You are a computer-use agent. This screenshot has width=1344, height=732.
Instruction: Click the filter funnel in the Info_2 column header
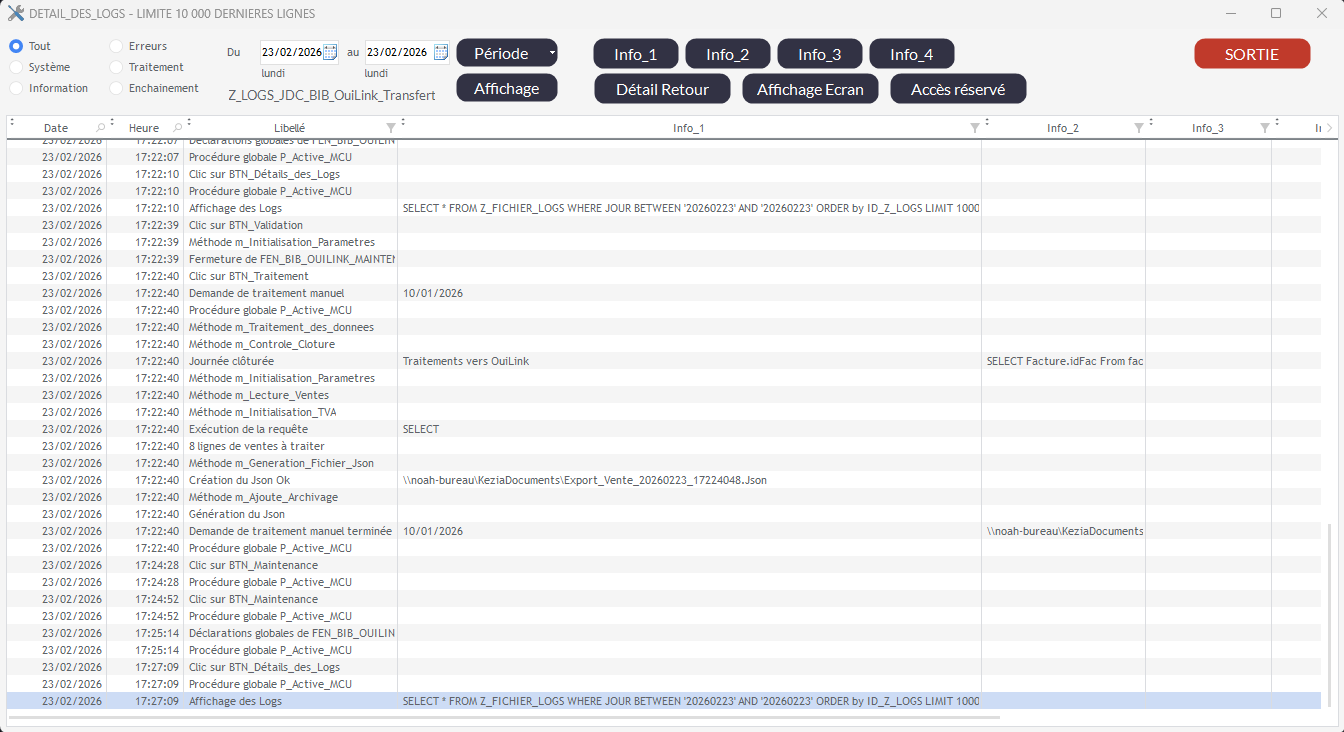pos(1139,128)
